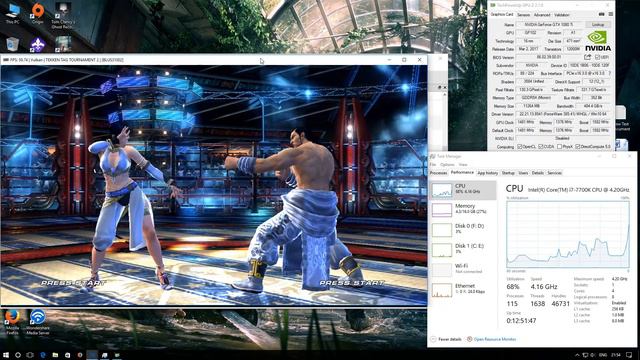Switch to the App history tab

[487, 173]
